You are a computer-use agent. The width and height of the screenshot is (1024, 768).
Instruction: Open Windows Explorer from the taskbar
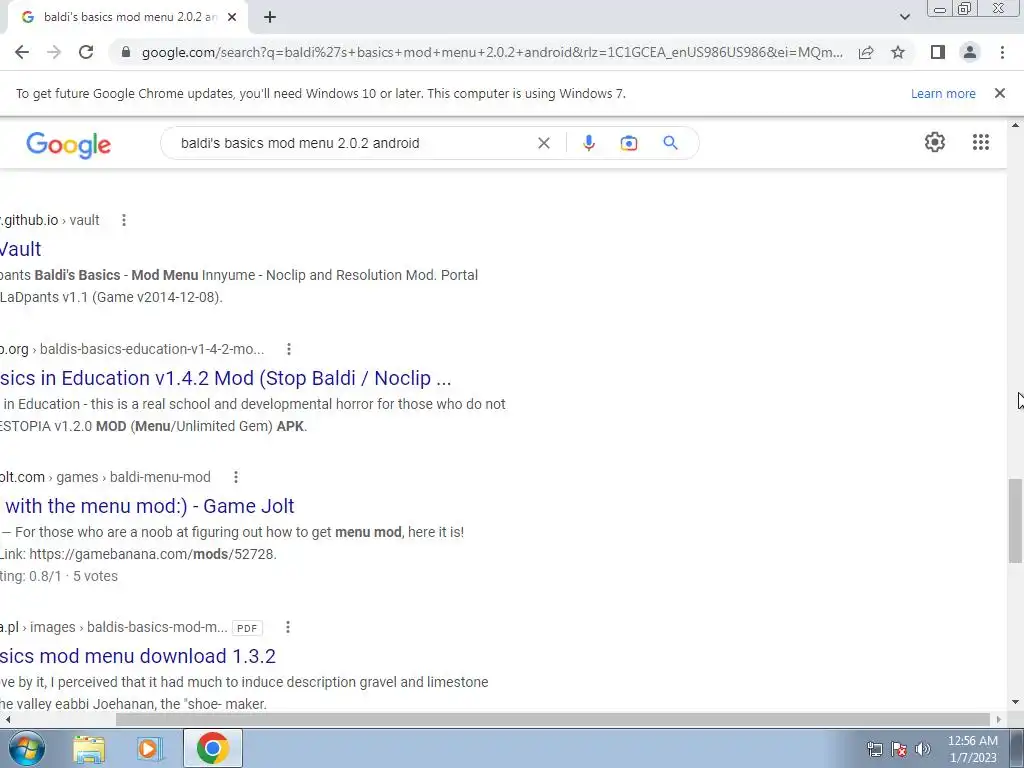(x=89, y=748)
